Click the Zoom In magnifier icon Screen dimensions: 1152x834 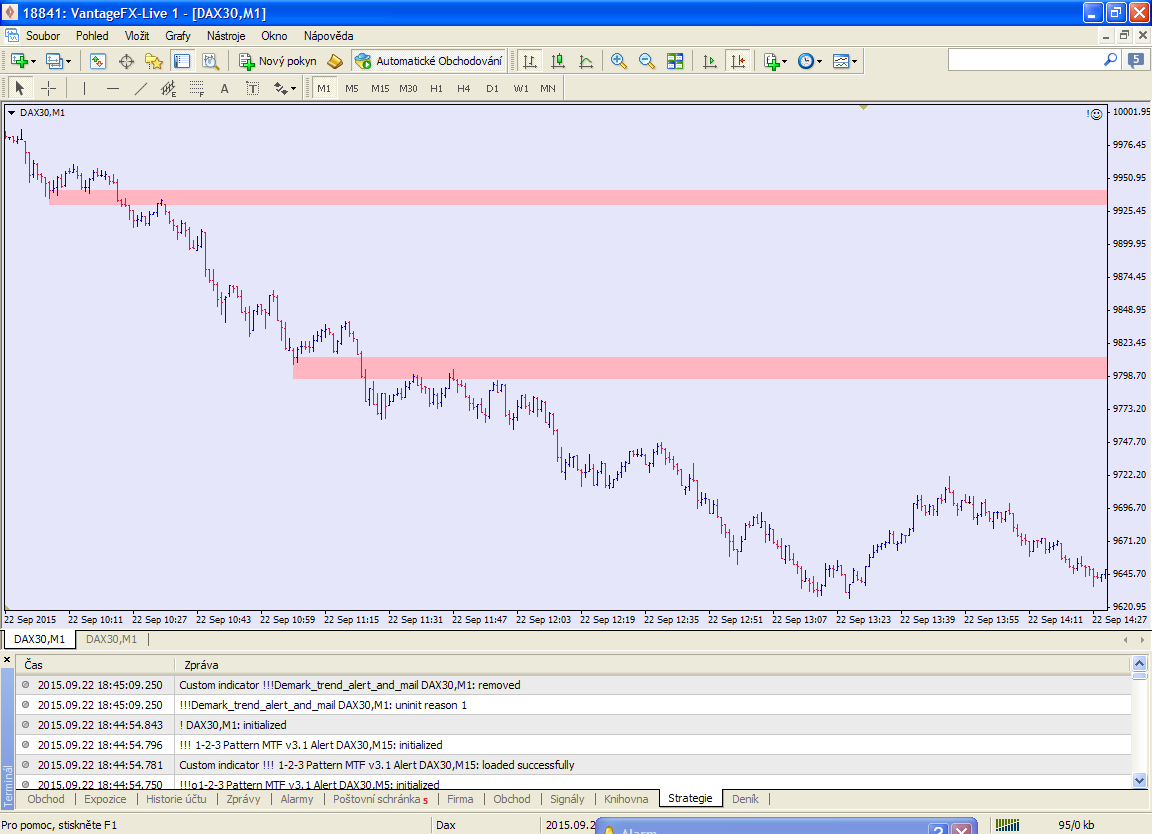pyautogui.click(x=619, y=61)
